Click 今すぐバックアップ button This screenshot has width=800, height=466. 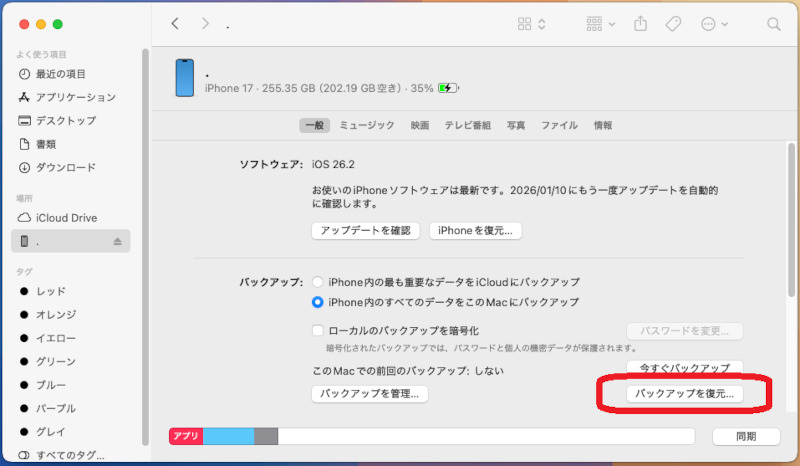685,367
